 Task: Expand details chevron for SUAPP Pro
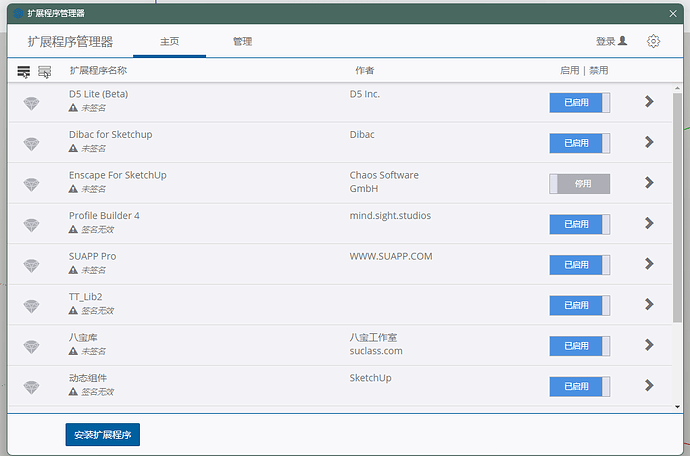point(649,264)
